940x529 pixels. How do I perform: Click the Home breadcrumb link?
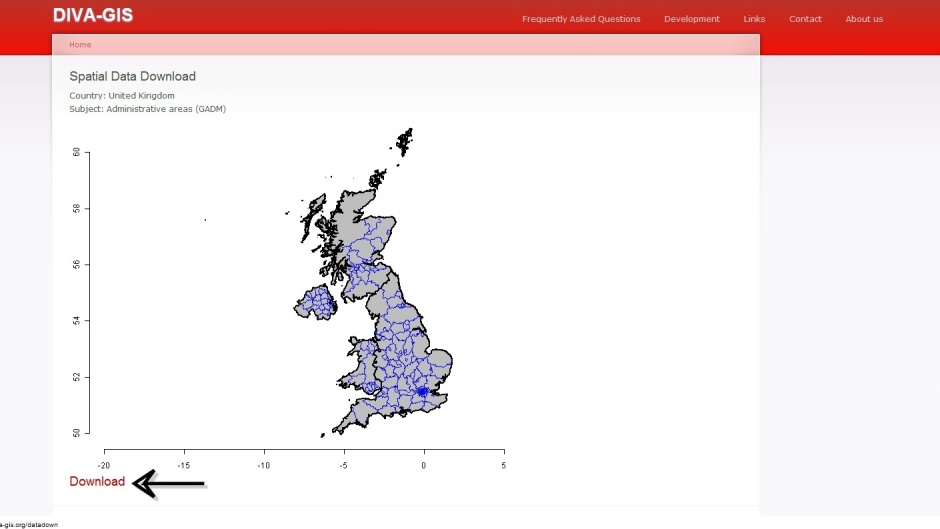[80, 44]
